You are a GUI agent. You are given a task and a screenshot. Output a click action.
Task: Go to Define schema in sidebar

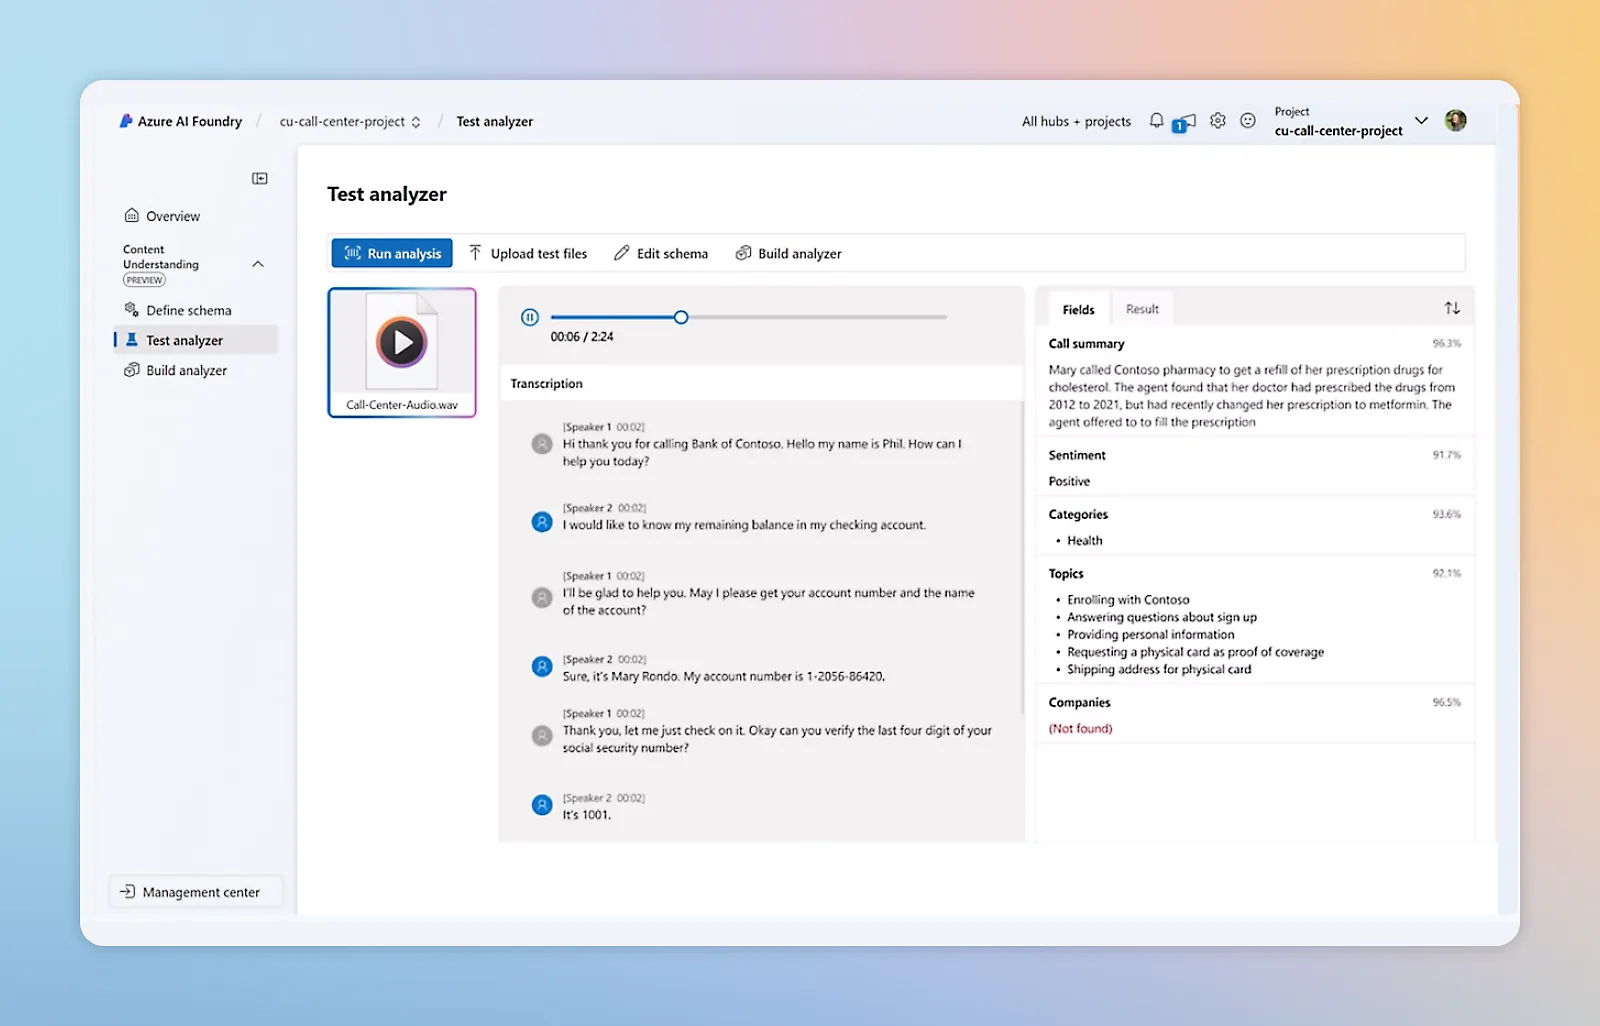click(188, 310)
